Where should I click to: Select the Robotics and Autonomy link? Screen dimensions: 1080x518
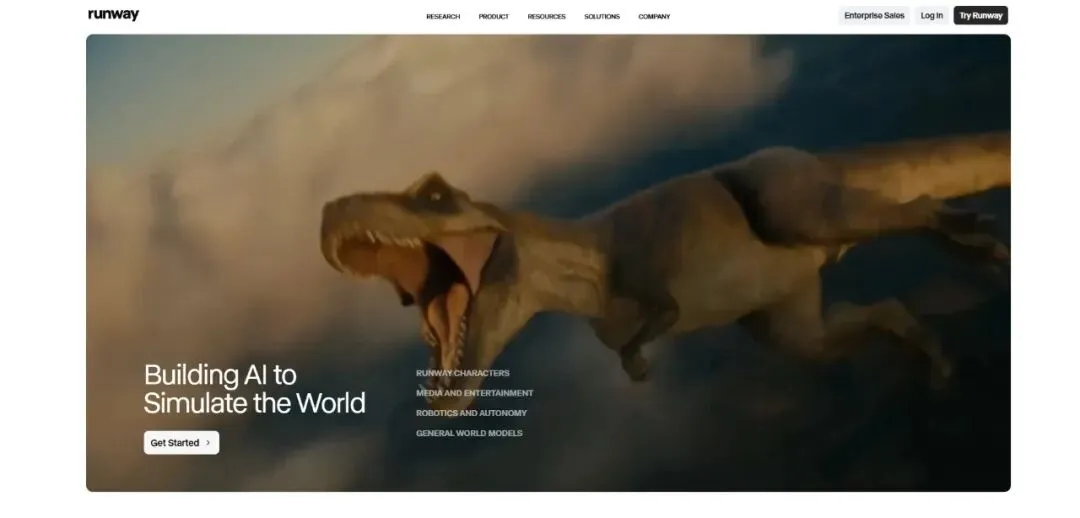click(x=471, y=413)
